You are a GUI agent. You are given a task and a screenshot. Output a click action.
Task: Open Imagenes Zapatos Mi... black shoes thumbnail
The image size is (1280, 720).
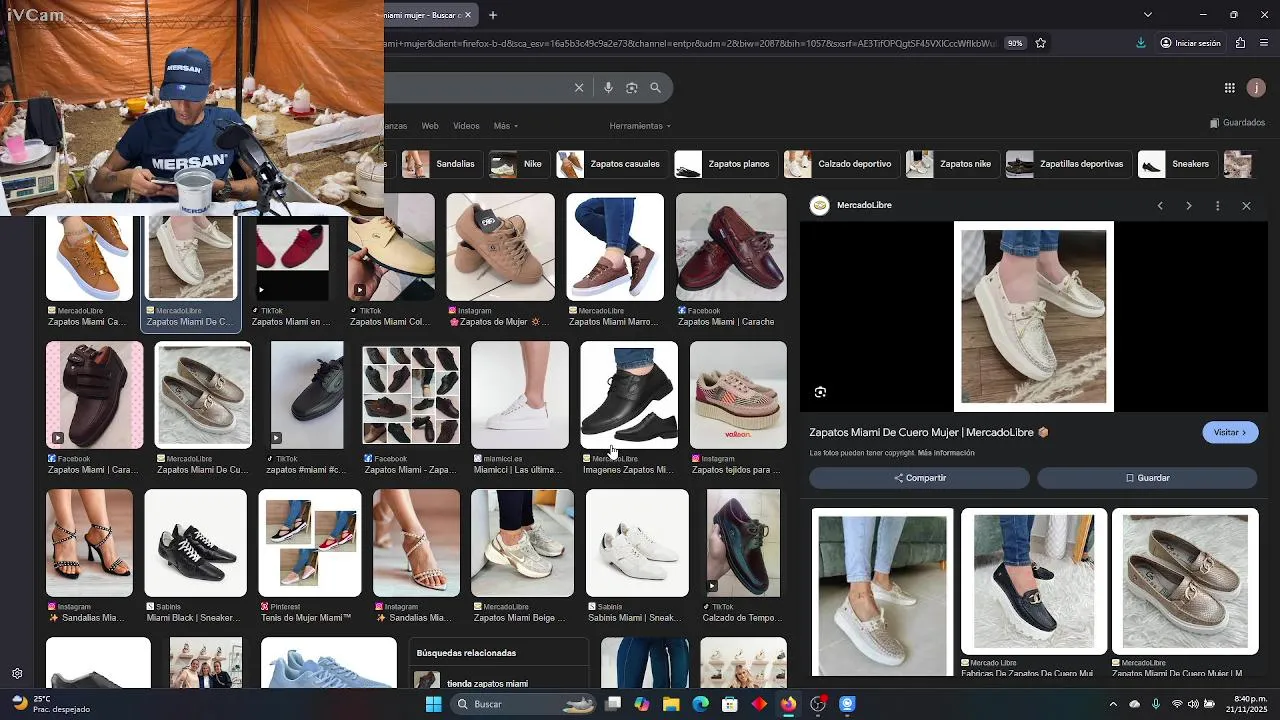point(629,395)
